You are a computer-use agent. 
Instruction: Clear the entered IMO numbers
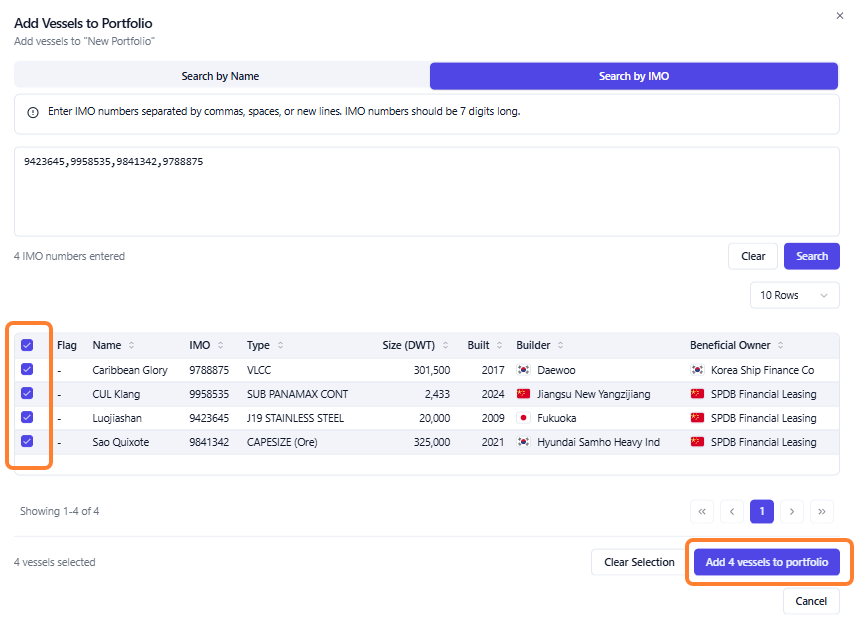(x=753, y=256)
